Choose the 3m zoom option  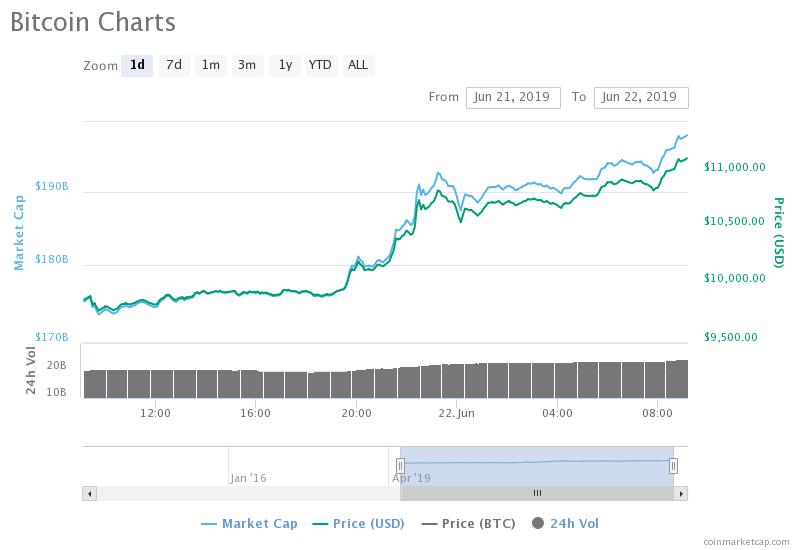(246, 65)
